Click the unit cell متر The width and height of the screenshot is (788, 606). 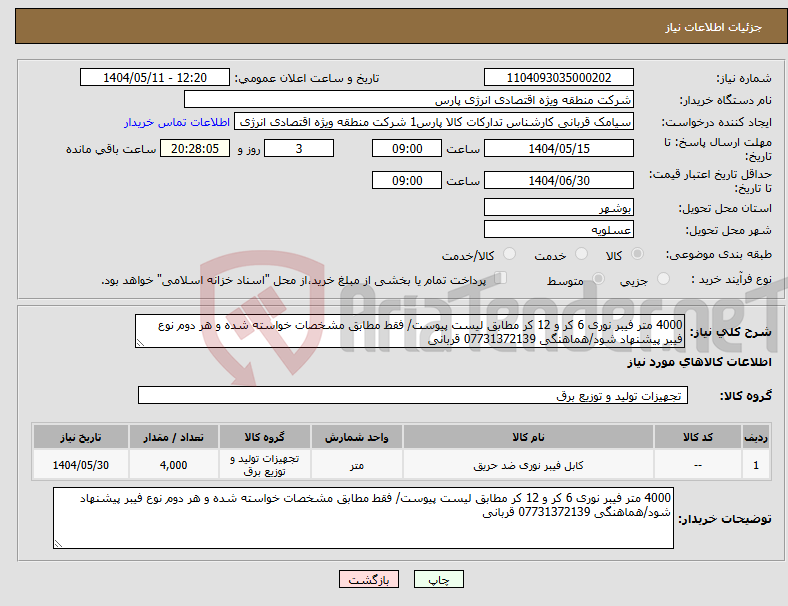point(356,465)
